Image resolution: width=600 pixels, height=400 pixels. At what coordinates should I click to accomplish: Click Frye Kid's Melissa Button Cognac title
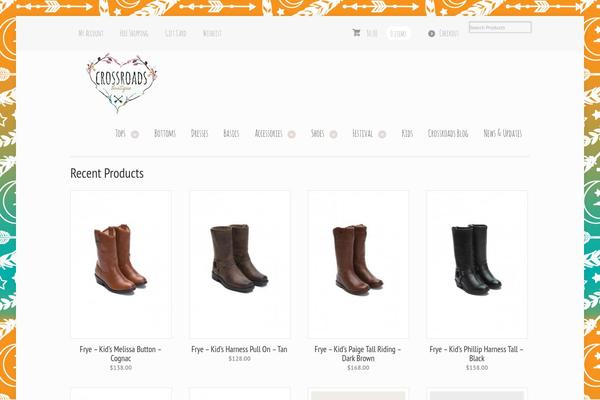[121, 354]
